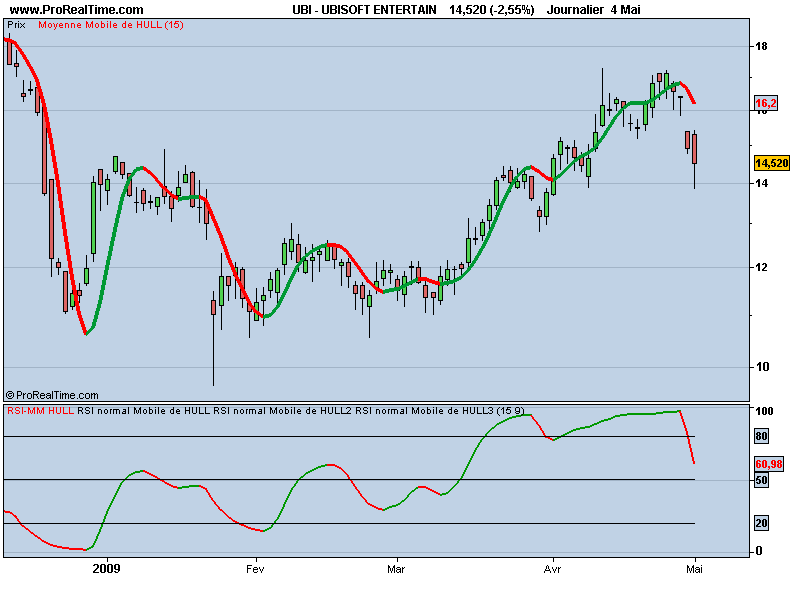Click the Journalier 4 Mai label

point(593,10)
